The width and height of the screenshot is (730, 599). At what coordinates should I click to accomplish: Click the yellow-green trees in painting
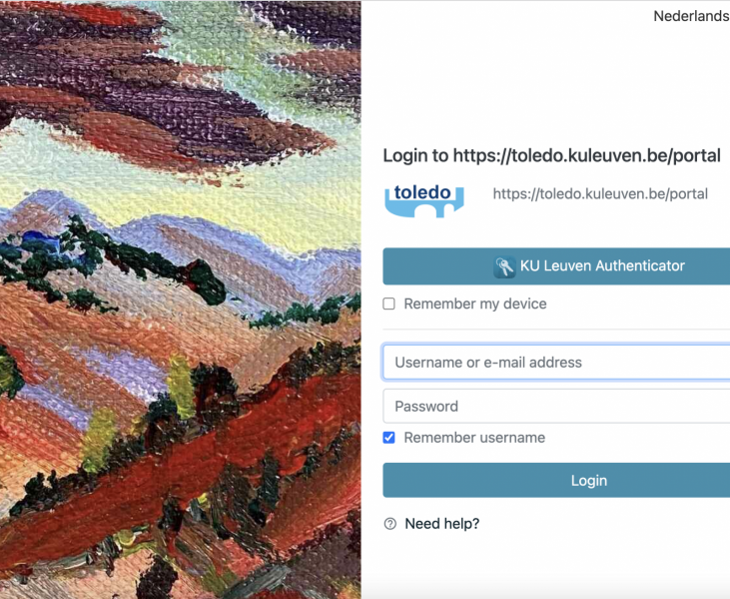181,388
